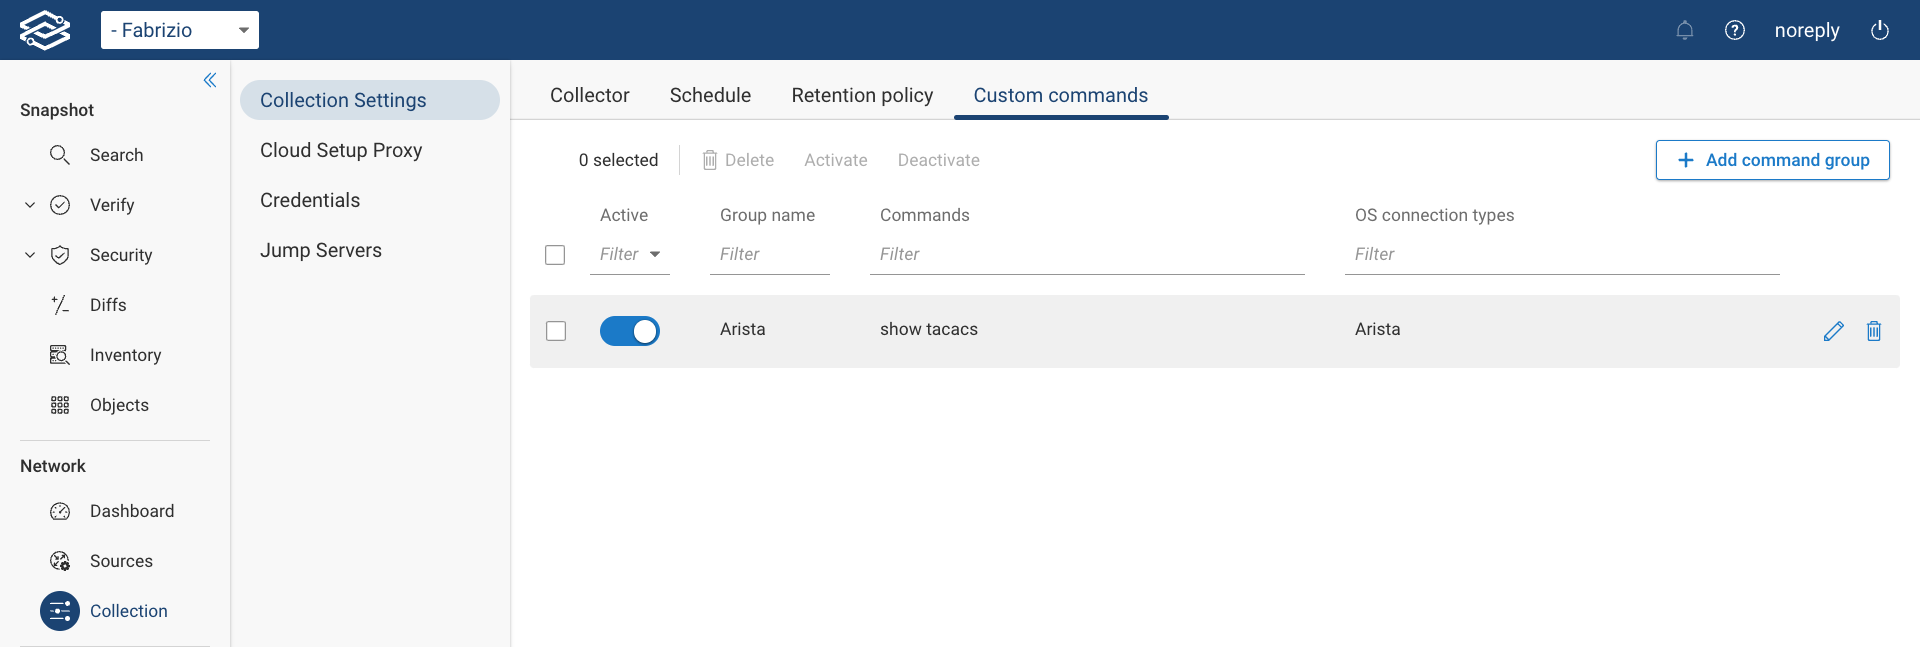
Task: Open the Active filter dropdown
Action: coord(630,254)
